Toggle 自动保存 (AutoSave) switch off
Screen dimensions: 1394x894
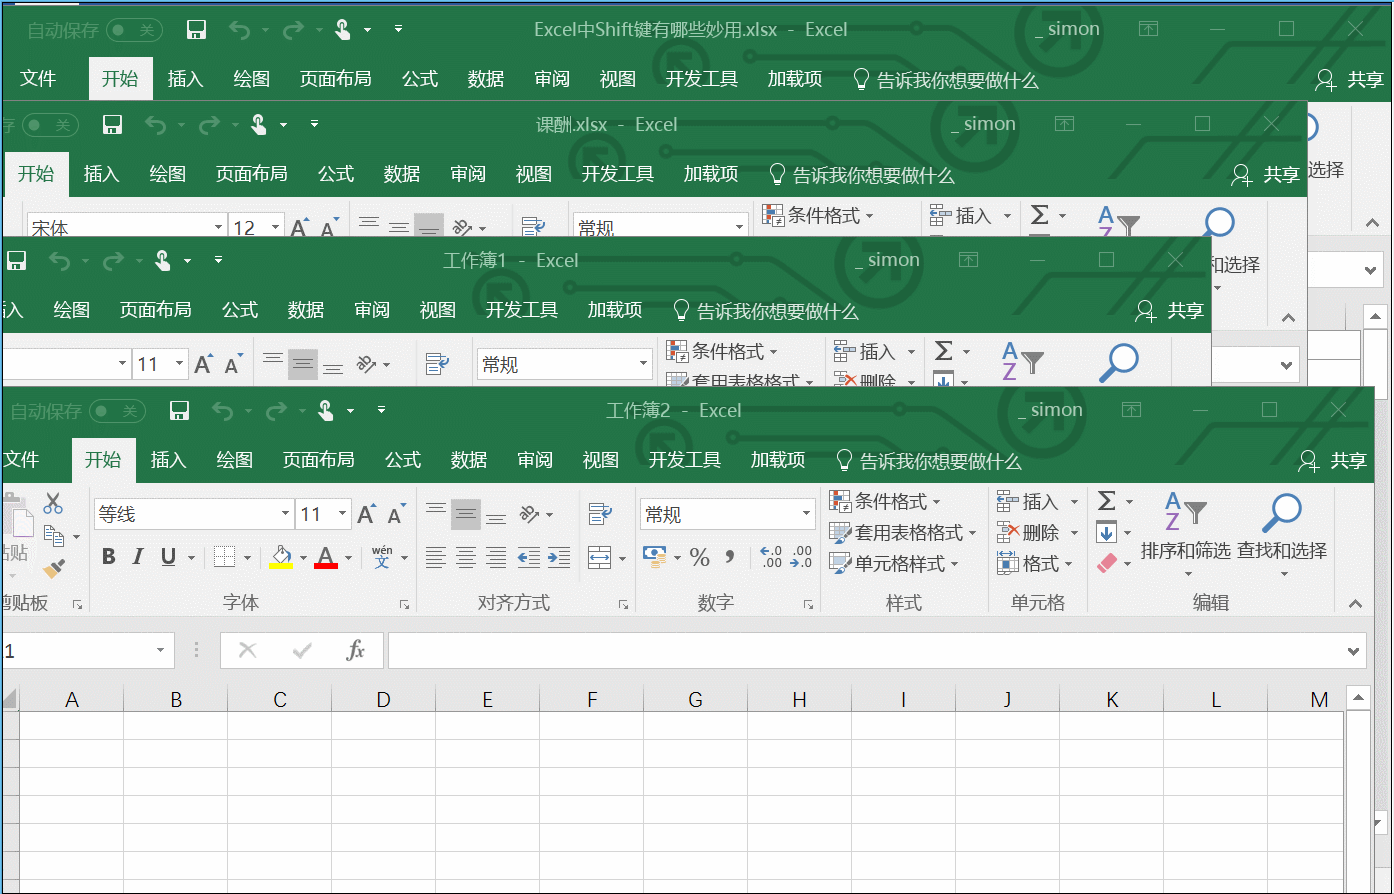[x=118, y=411]
